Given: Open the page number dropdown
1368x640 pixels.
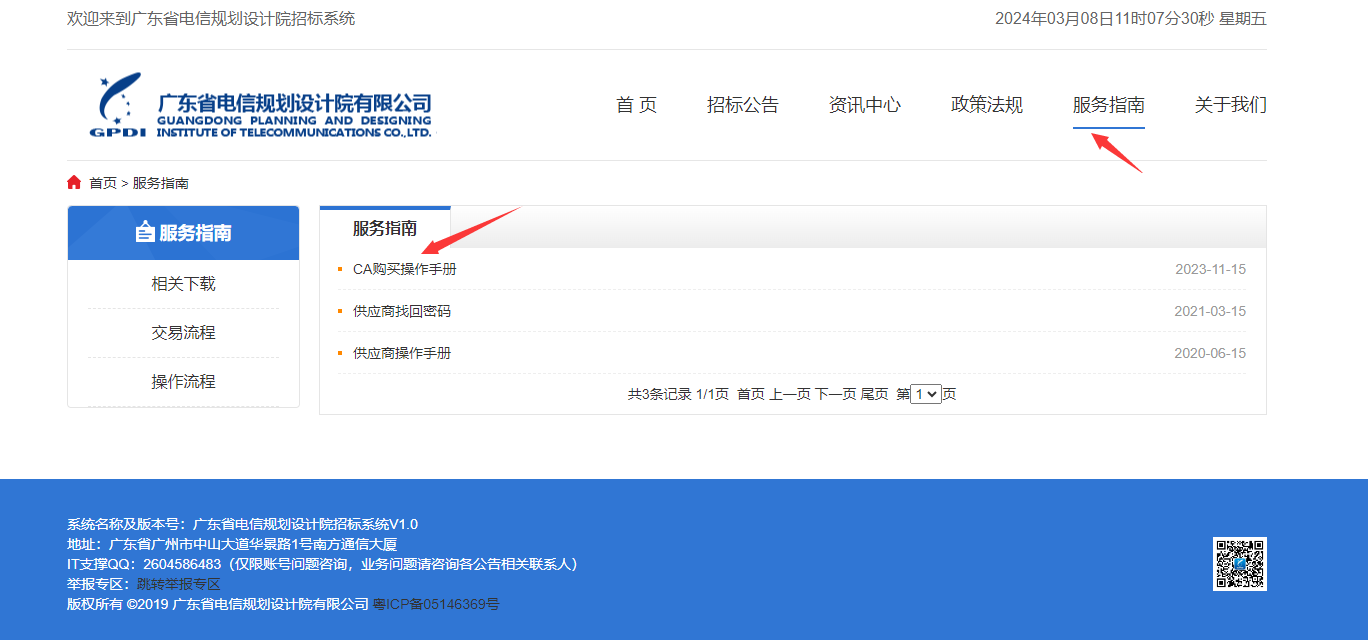Looking at the screenshot, I should (x=926, y=394).
